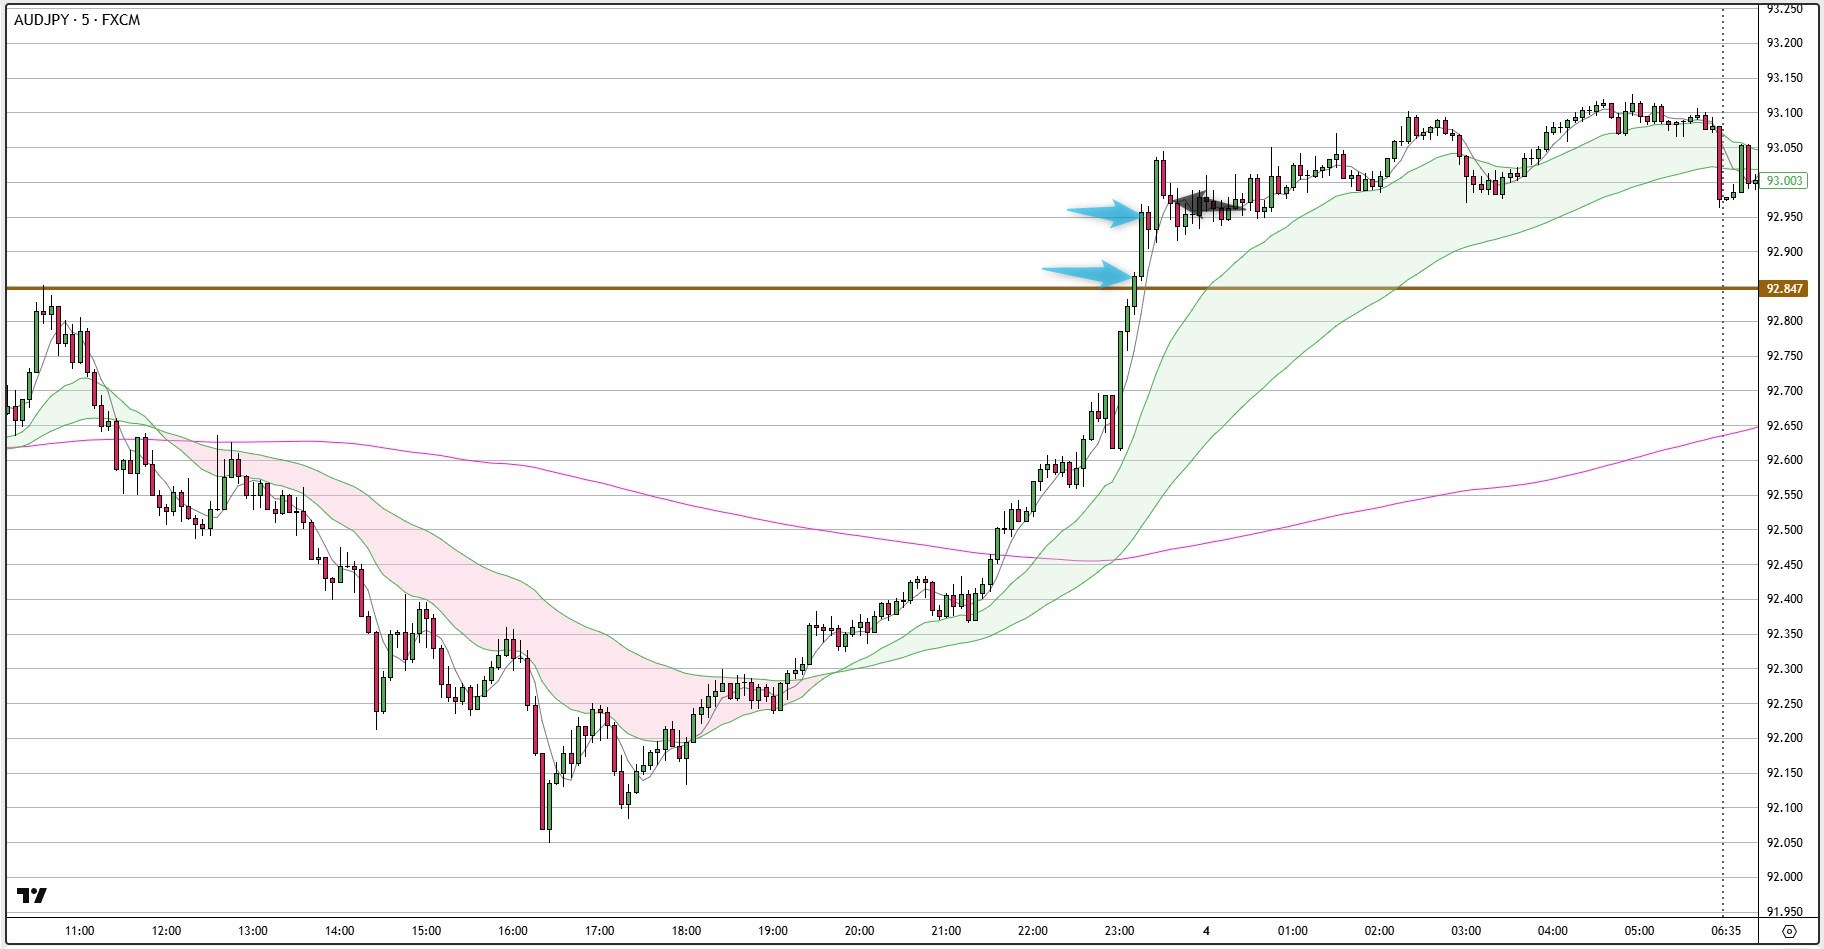Click the 23:00 label on the time axis
Viewport: 1824px width, 949px height.
[1119, 931]
